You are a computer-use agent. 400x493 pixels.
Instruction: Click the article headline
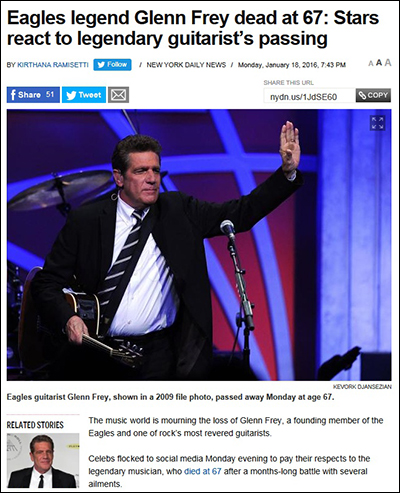193,28
